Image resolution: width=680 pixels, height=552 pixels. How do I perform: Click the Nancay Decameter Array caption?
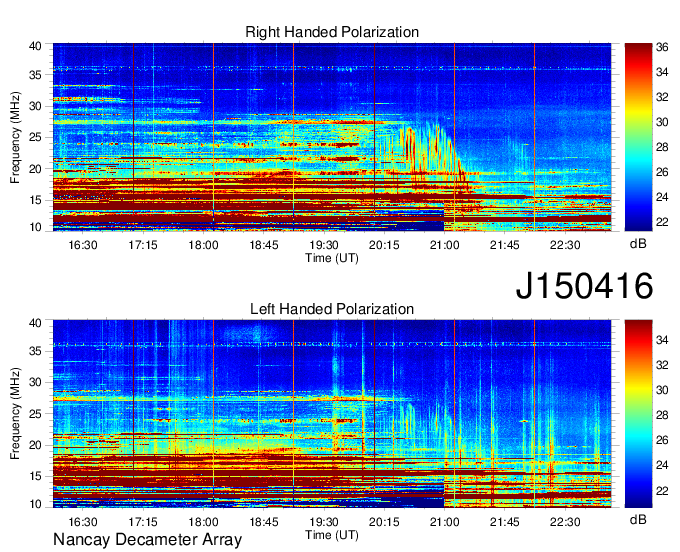[147, 540]
